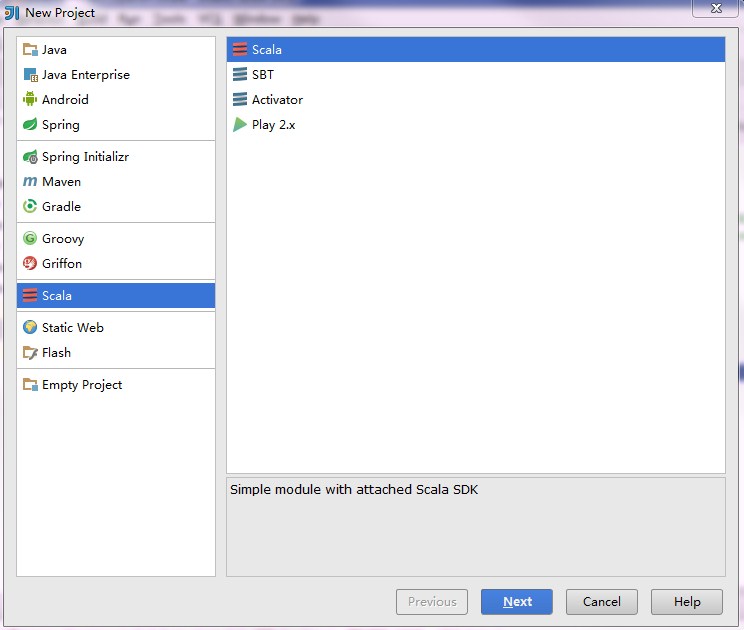
Task: Select Activator project template
Action: pos(476,99)
